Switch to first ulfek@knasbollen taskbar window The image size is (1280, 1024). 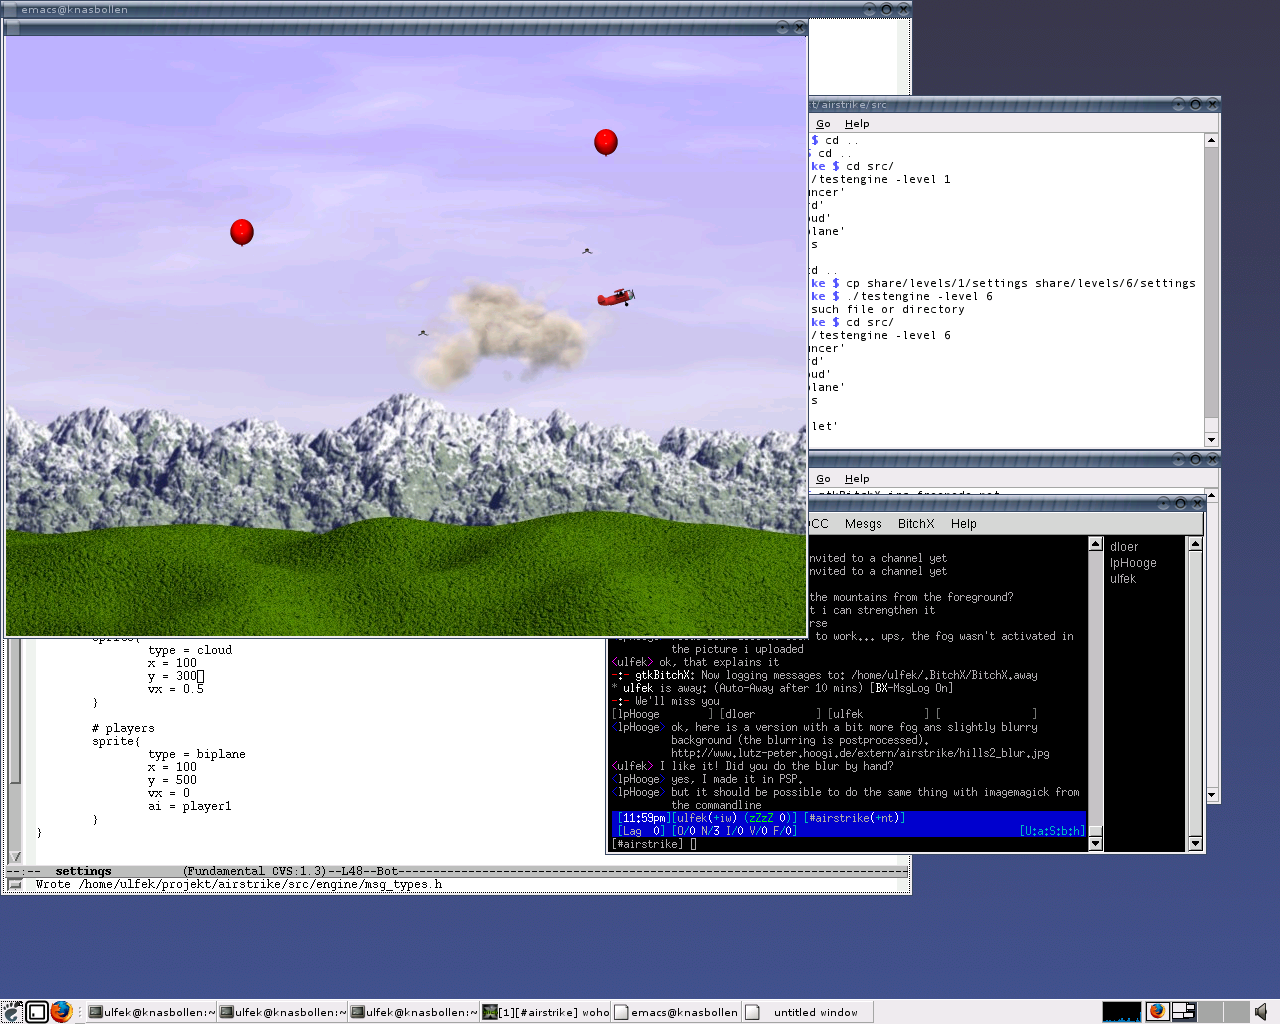click(152, 1012)
